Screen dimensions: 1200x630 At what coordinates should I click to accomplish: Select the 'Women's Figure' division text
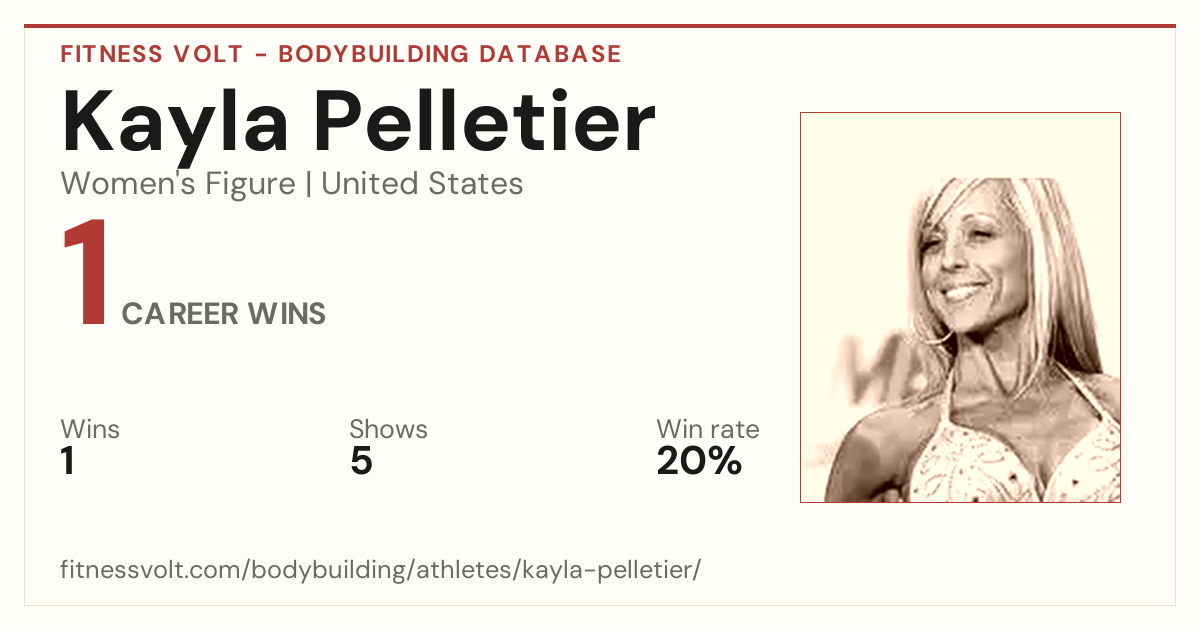pyautogui.click(x=178, y=184)
